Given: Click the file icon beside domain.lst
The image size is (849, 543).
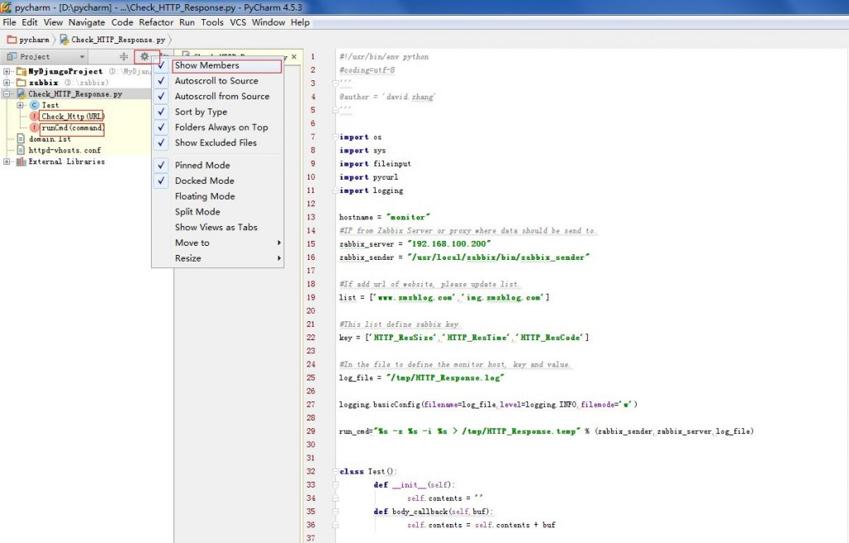Looking at the screenshot, I should (21, 139).
